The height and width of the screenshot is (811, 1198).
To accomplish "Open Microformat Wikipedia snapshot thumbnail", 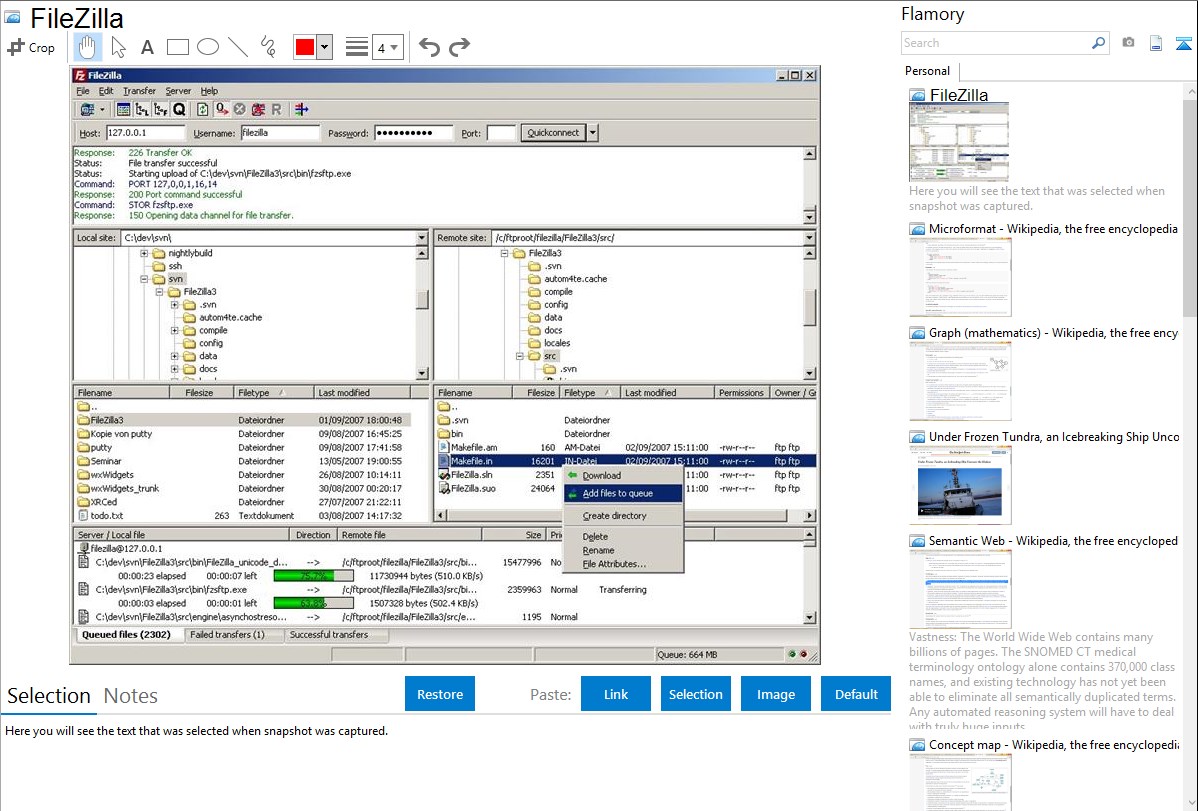I will tap(960, 278).
